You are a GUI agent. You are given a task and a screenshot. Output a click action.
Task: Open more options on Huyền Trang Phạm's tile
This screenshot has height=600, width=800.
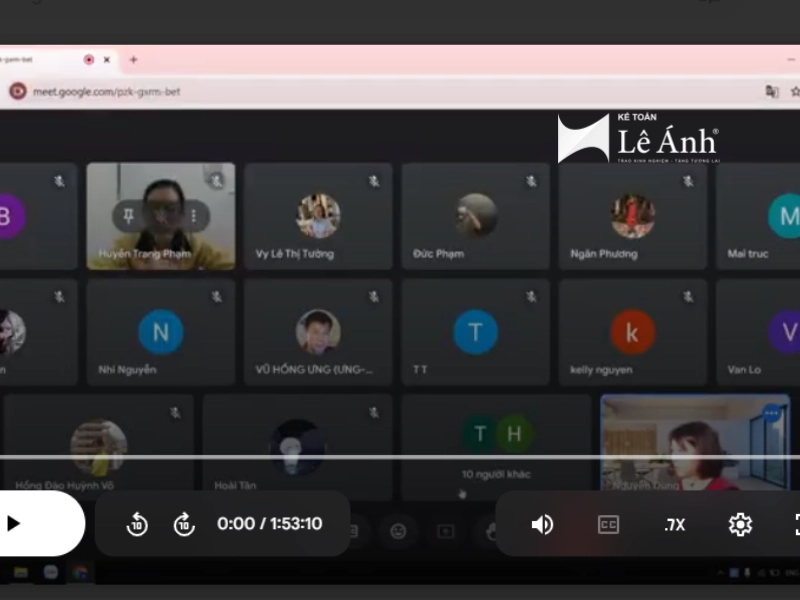(x=194, y=215)
